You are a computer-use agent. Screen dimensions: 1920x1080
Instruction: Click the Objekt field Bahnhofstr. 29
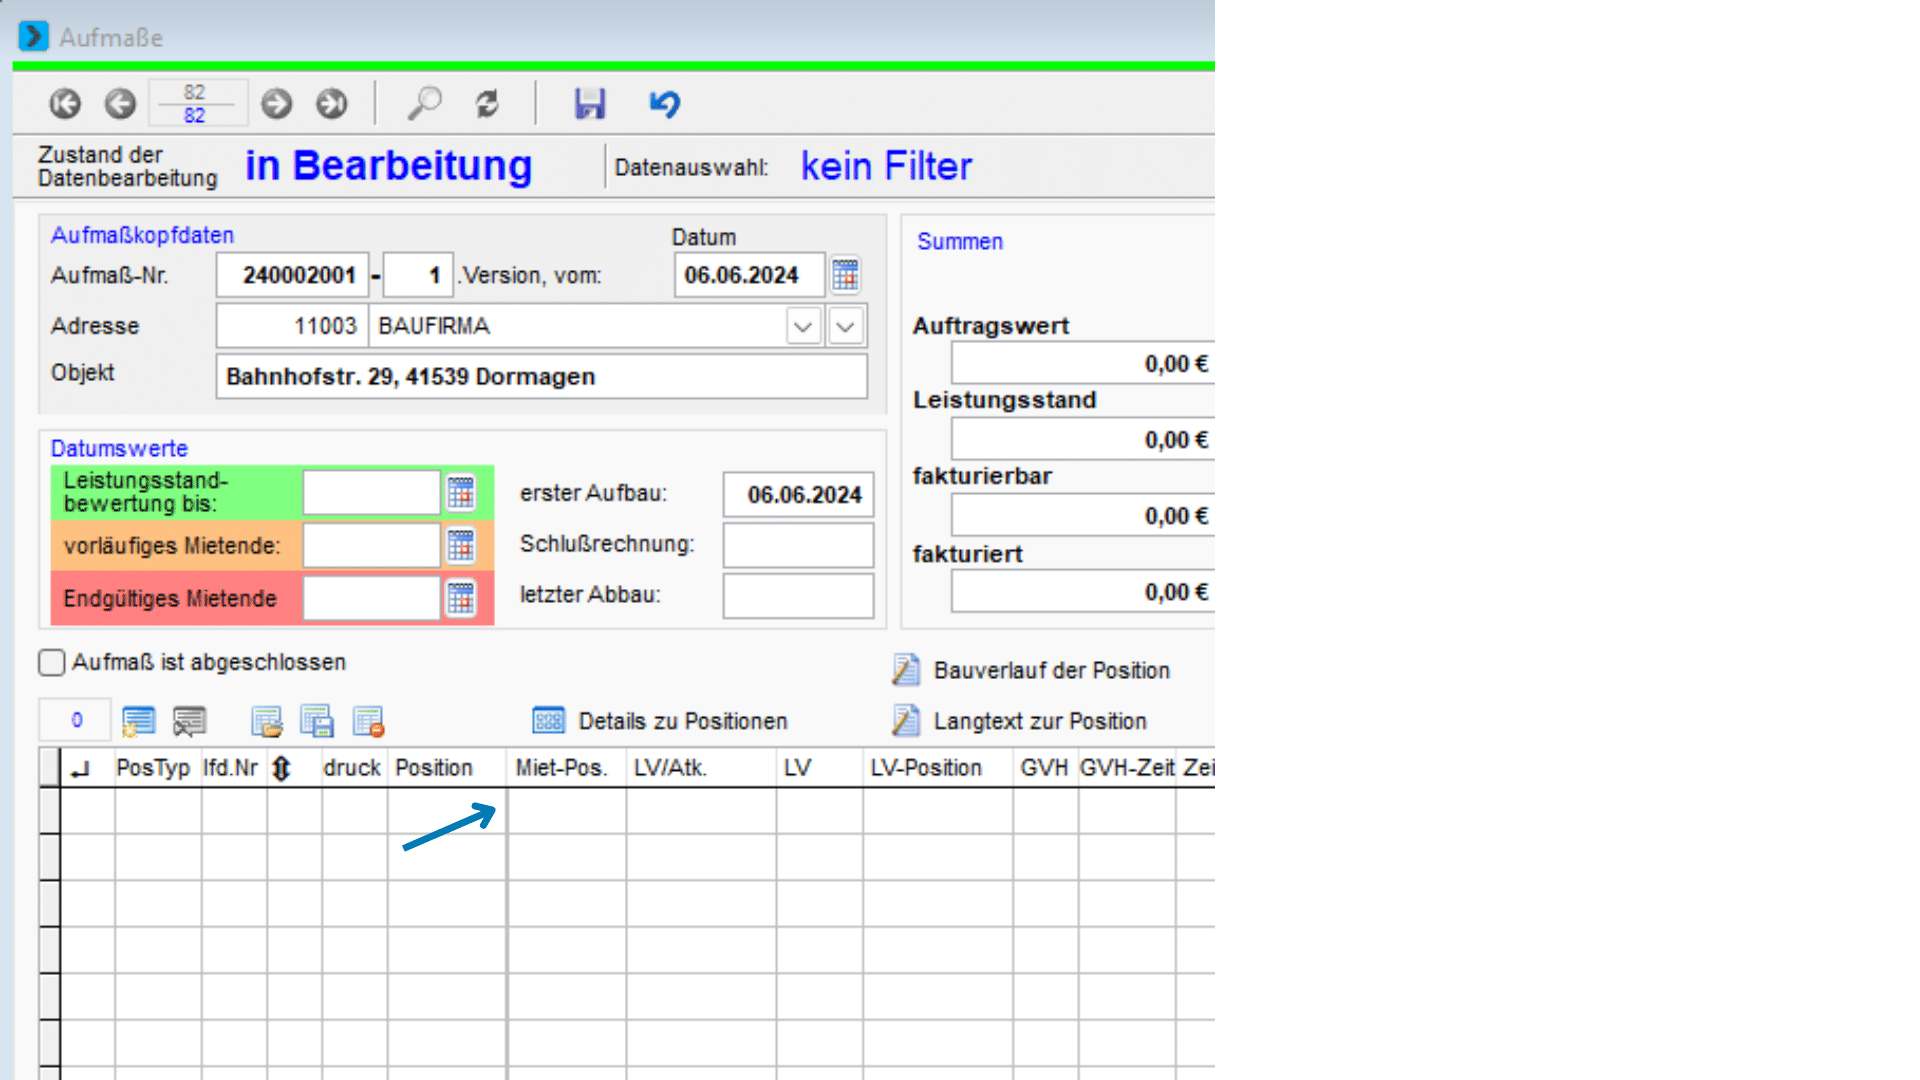542,377
